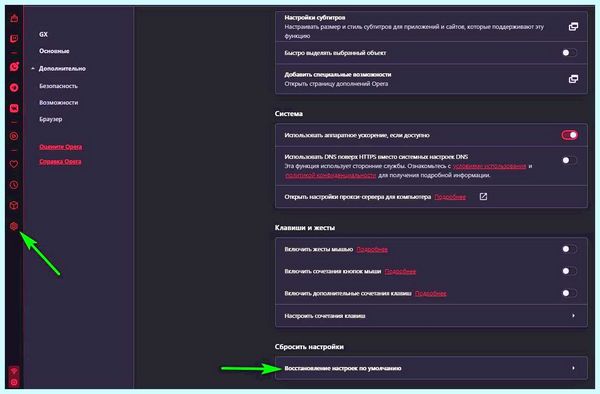The image size is (600, 394).
Task: Click the Клавиши и жесты heading
Action: click(305, 228)
